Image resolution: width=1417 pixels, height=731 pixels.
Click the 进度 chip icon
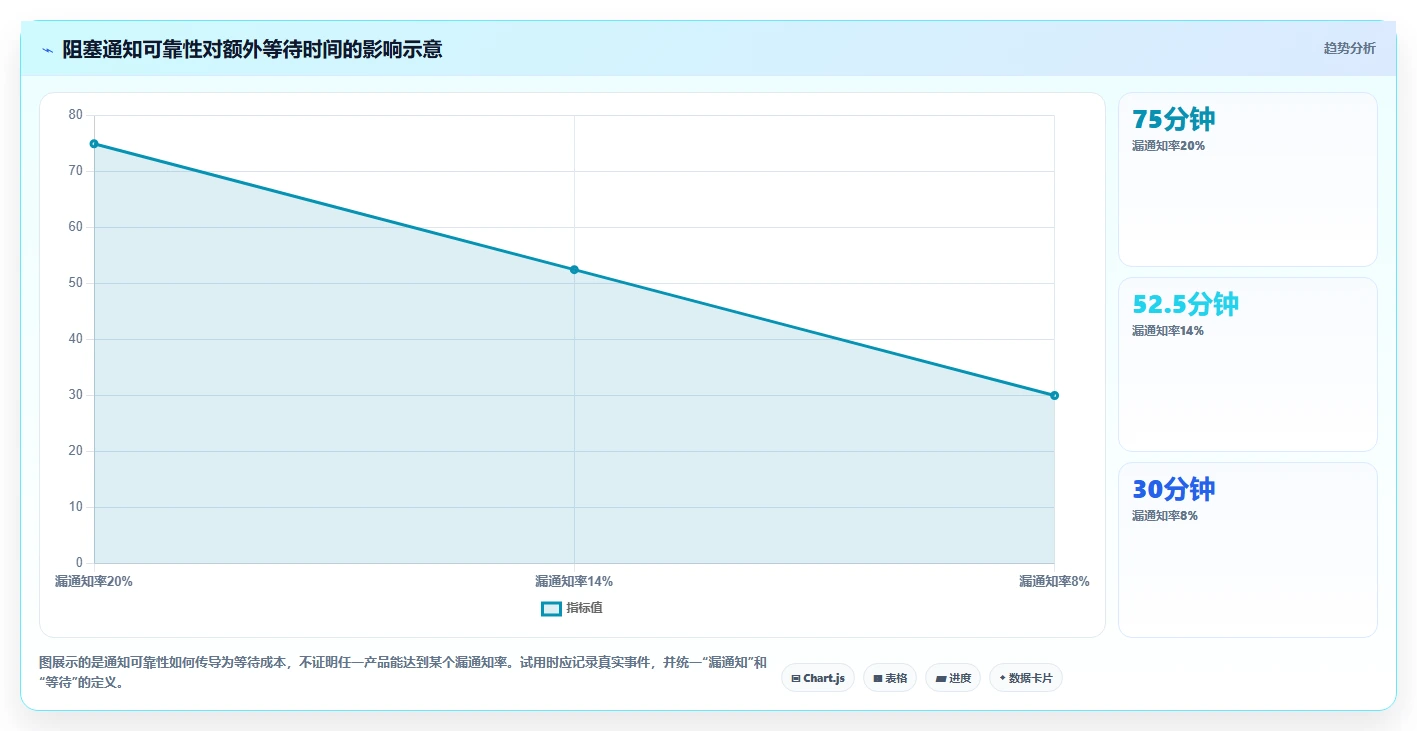(940, 679)
